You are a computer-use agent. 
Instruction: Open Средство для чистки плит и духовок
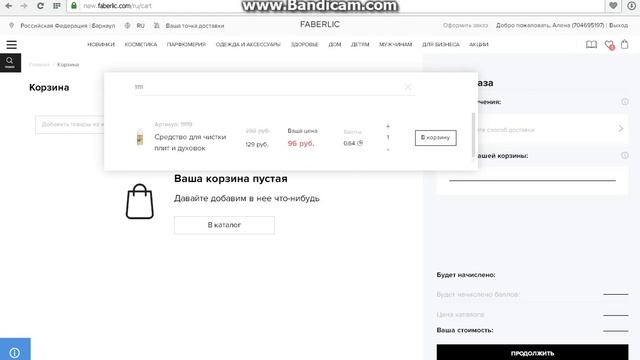190,142
